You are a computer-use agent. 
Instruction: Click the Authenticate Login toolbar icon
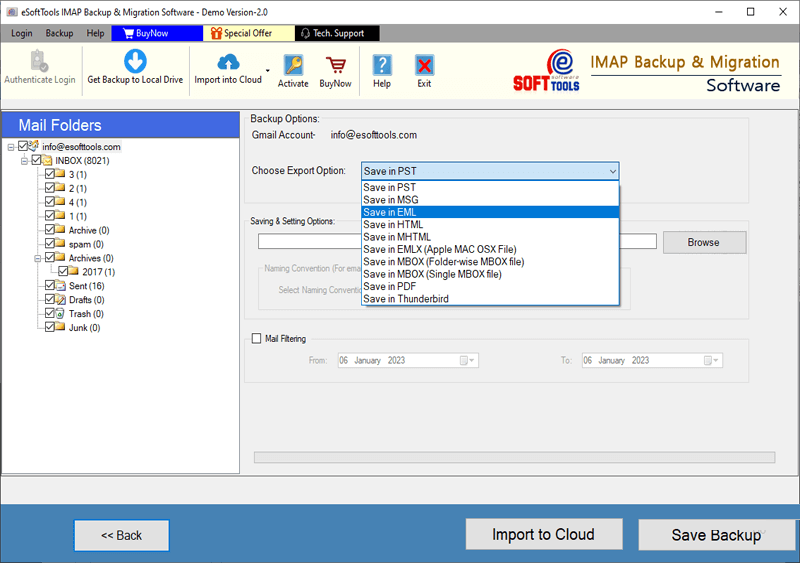pos(39,61)
